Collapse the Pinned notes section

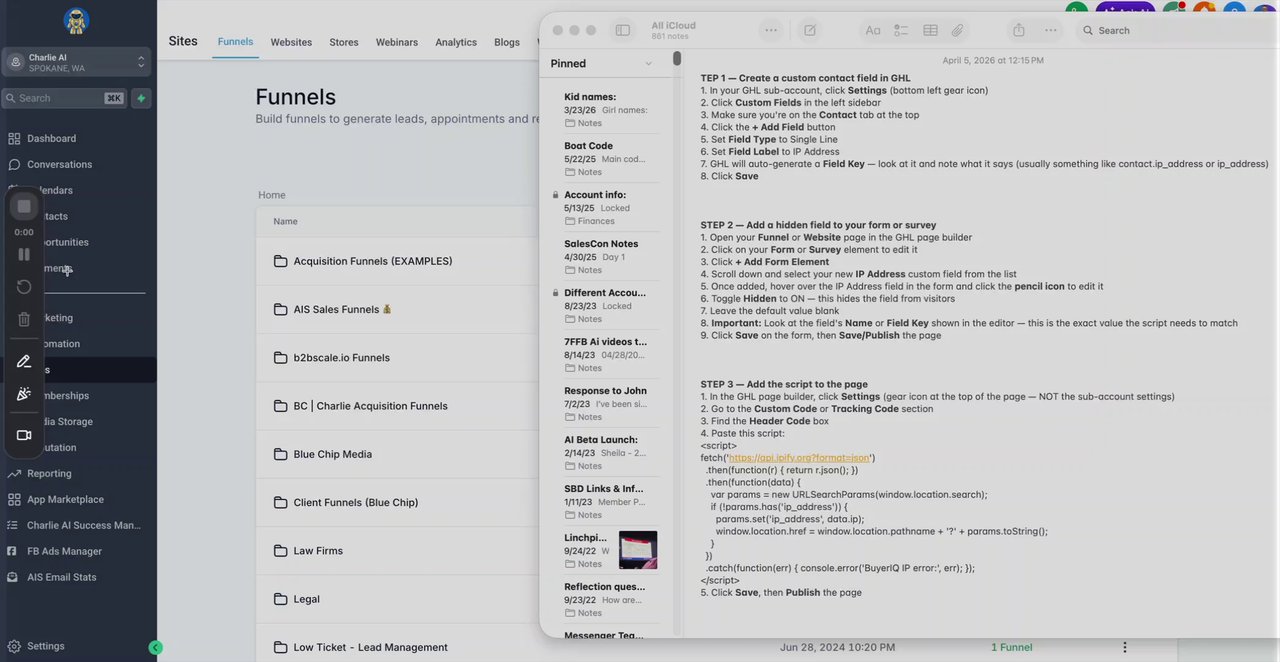point(648,64)
